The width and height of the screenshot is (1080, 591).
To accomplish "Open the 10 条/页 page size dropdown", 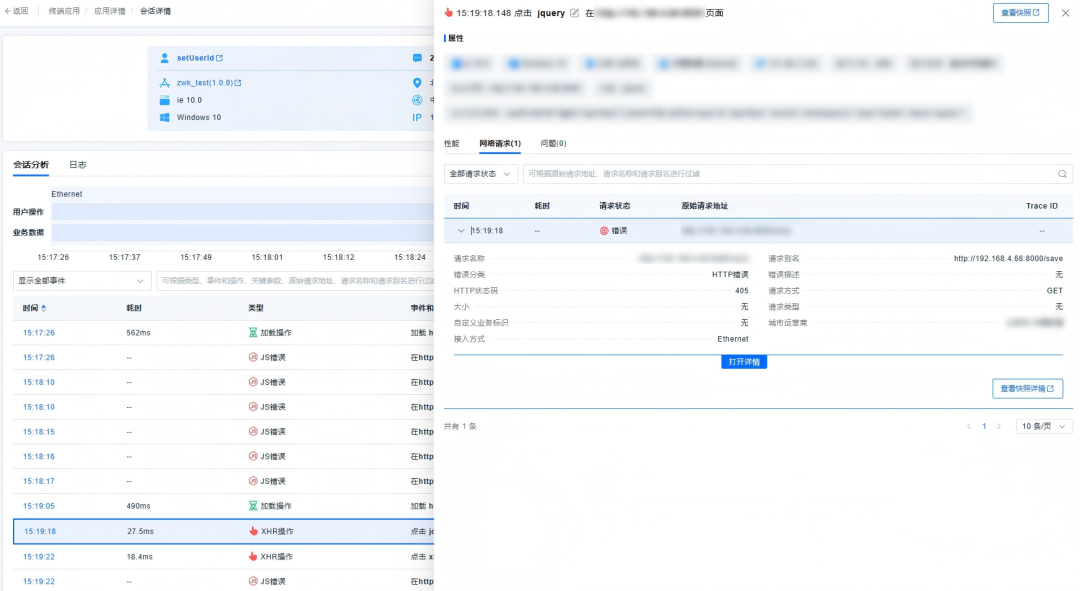I will point(1044,426).
